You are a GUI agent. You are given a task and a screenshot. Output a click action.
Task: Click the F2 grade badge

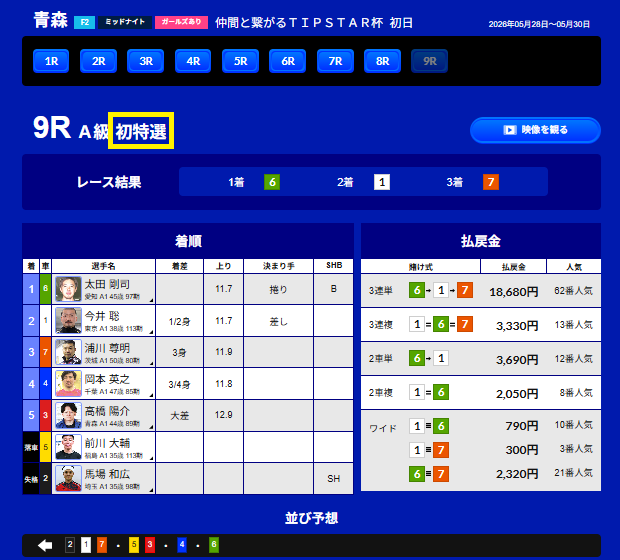pyautogui.click(x=85, y=22)
